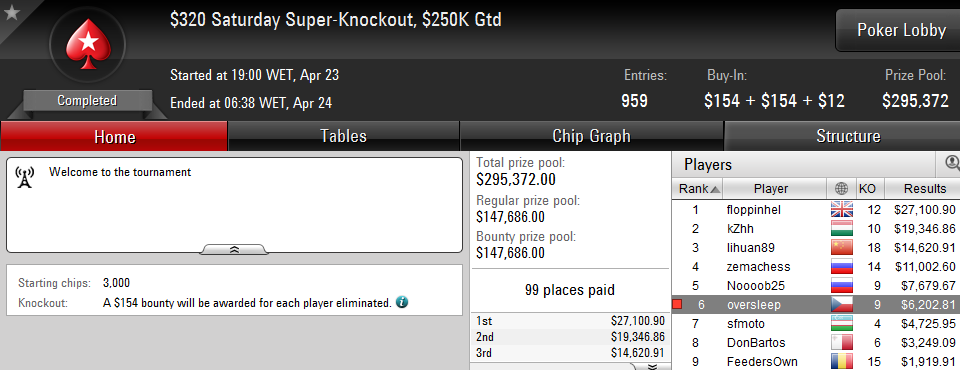Viewport: 960px width, 370px height.
Task: Select the Home tab
Action: coord(114,136)
